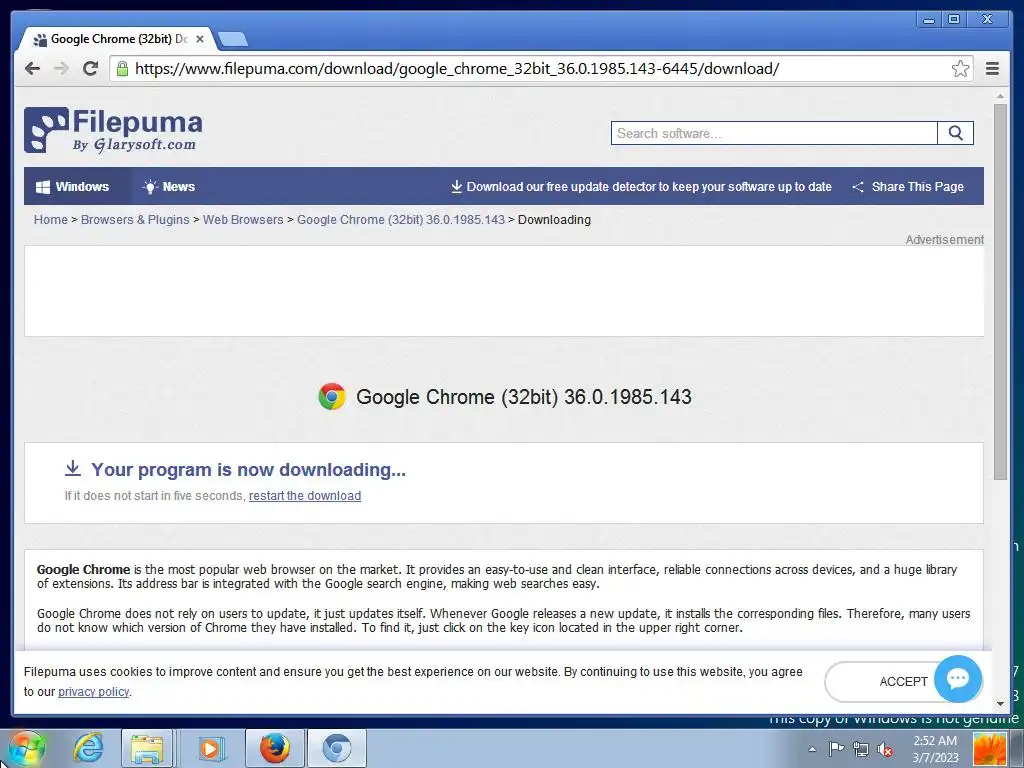
Task: Click the muted volume tray icon
Action: pos(885,750)
